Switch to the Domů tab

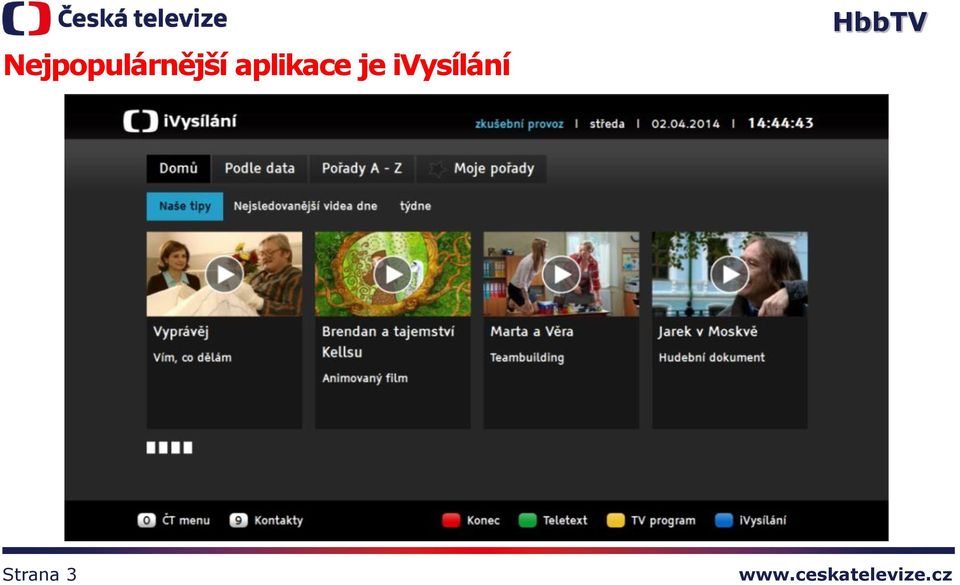[178, 168]
